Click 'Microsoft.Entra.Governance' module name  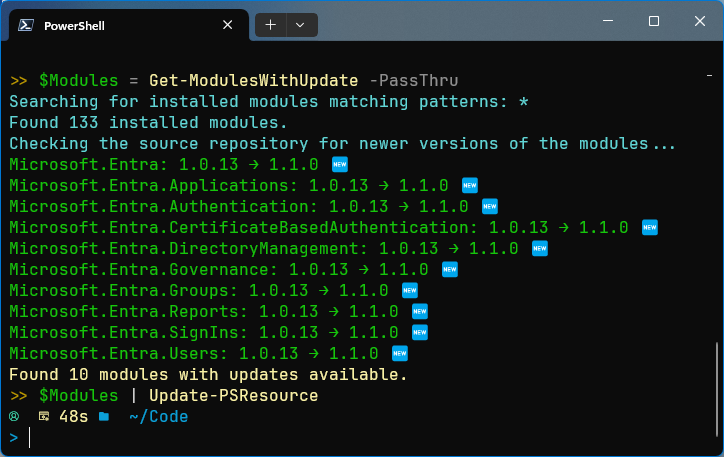[139, 270]
